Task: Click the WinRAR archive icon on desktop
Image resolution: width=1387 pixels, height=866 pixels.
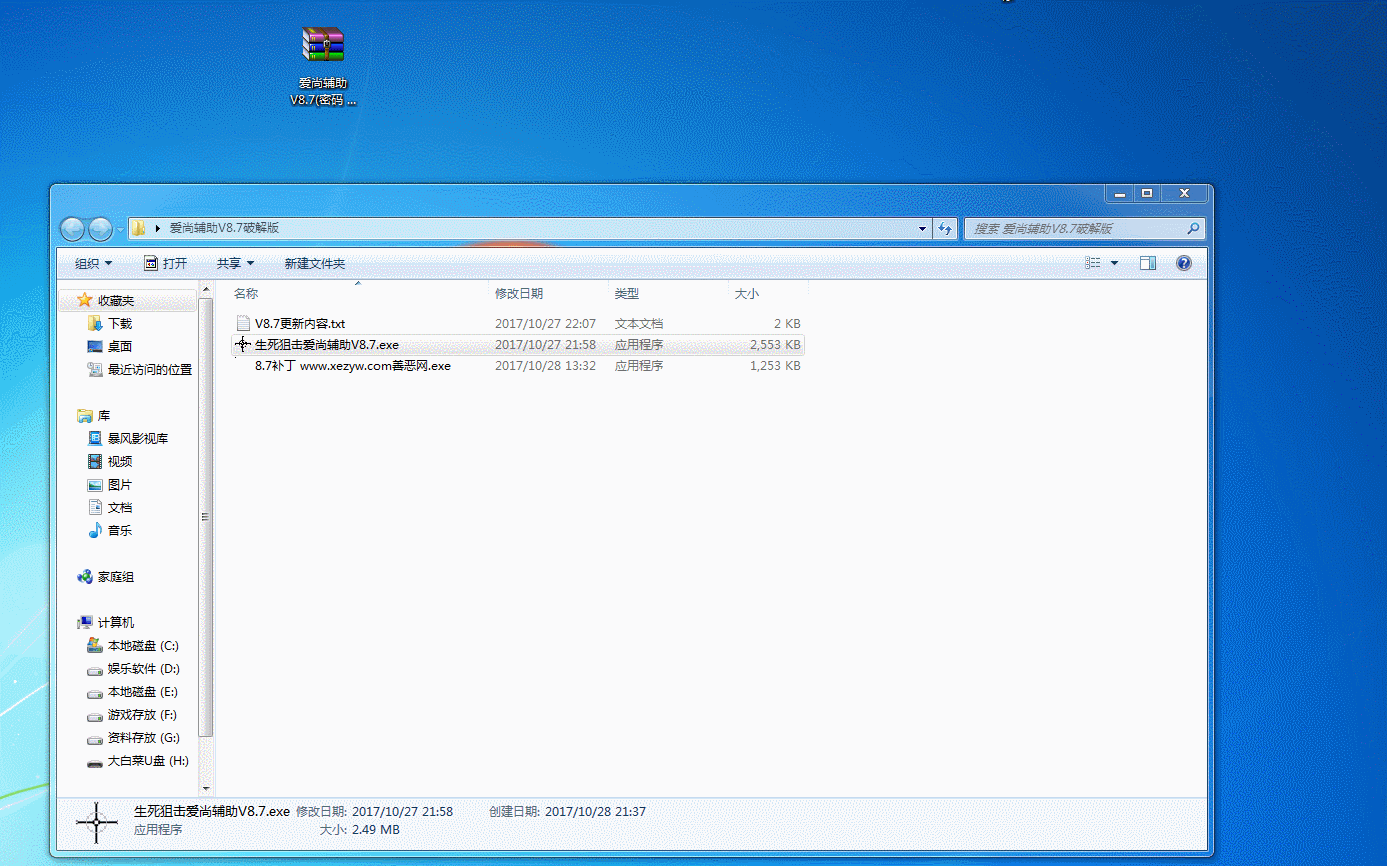Action: [323, 46]
